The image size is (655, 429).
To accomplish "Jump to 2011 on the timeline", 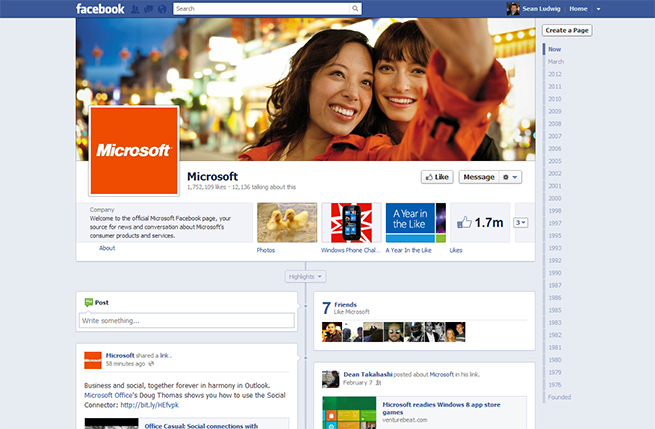I will coord(555,86).
